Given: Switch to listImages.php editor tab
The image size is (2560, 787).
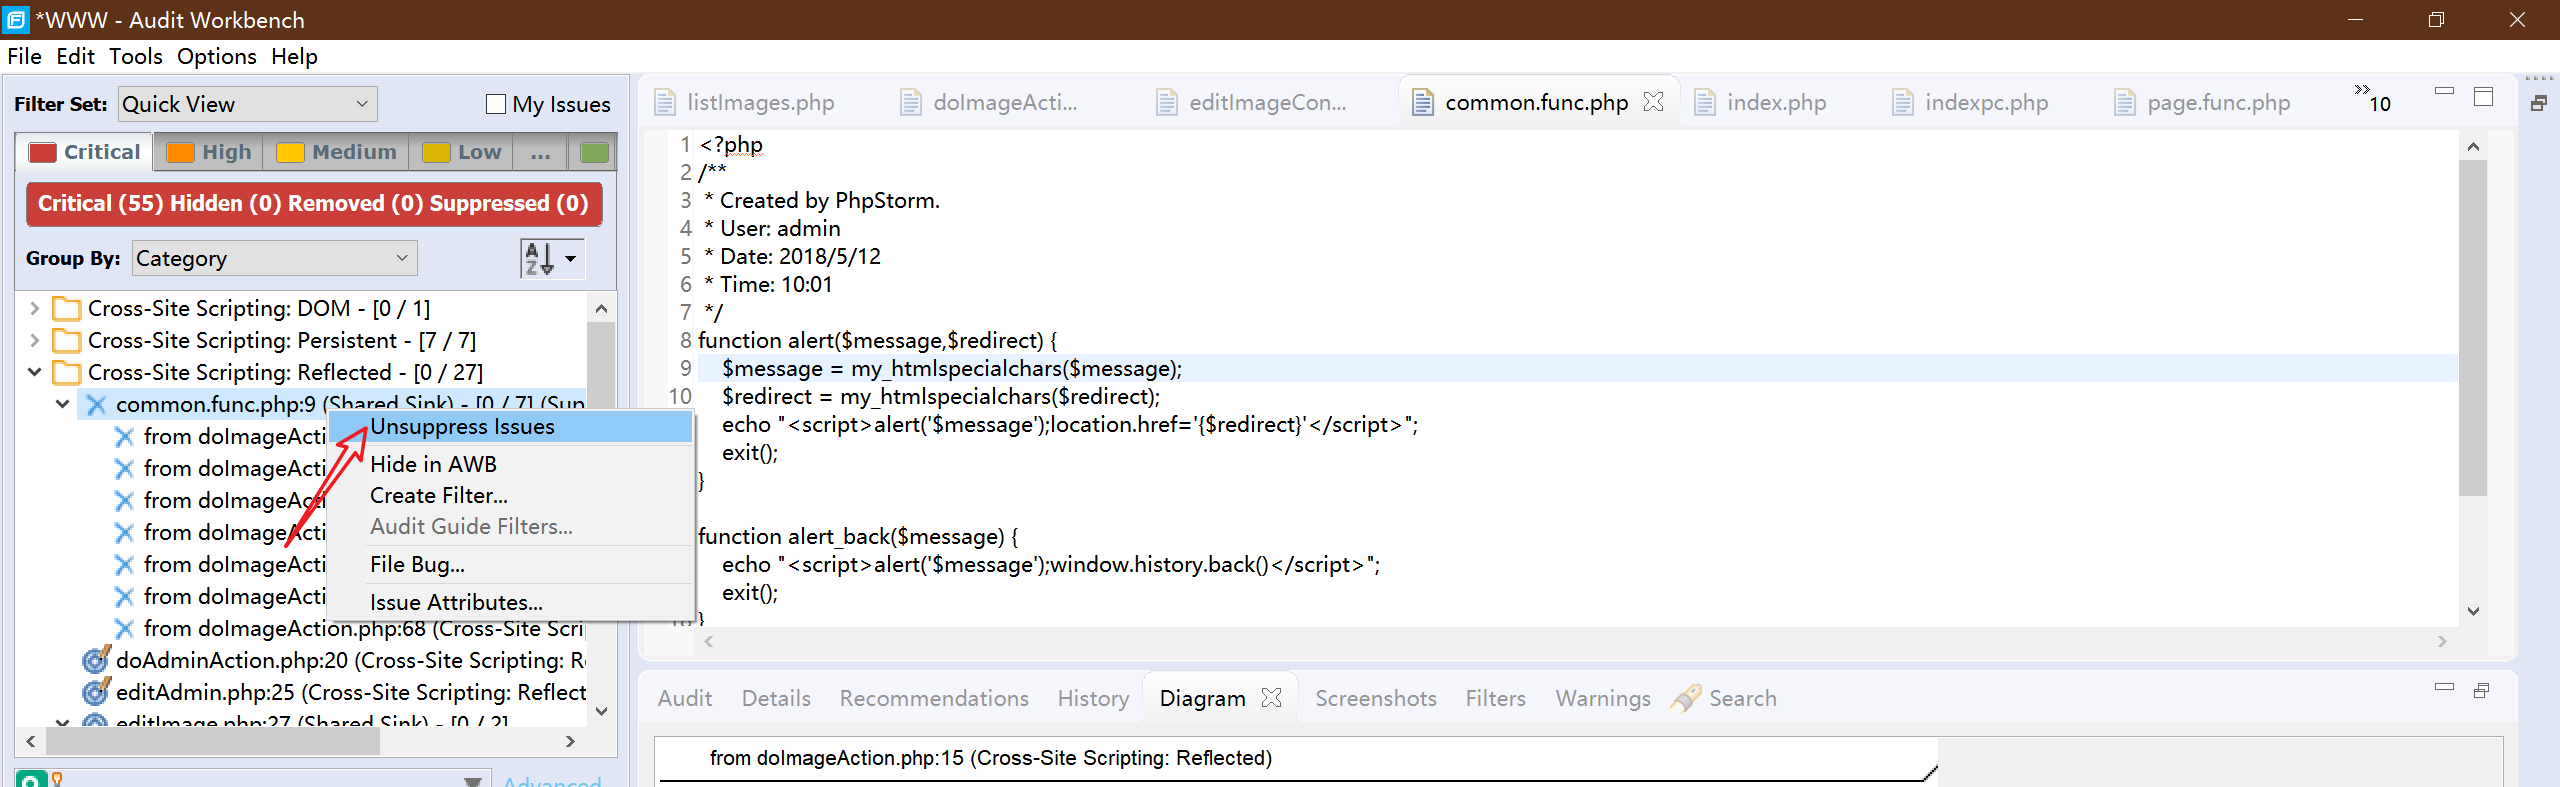Looking at the screenshot, I should tap(745, 102).
